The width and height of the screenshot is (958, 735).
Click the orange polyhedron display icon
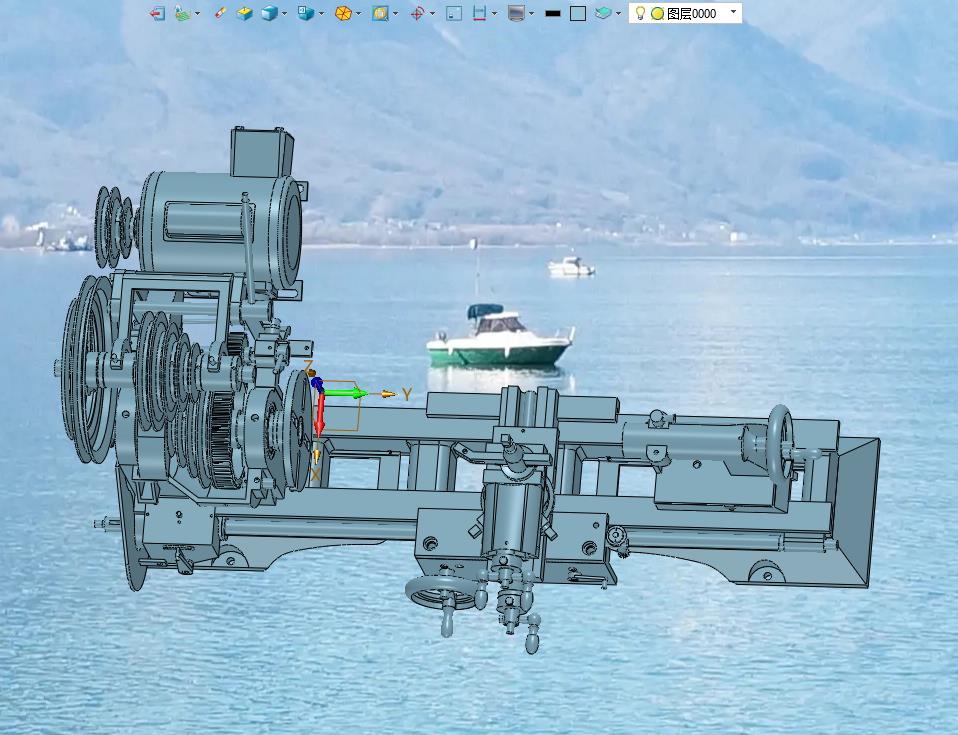click(x=343, y=13)
